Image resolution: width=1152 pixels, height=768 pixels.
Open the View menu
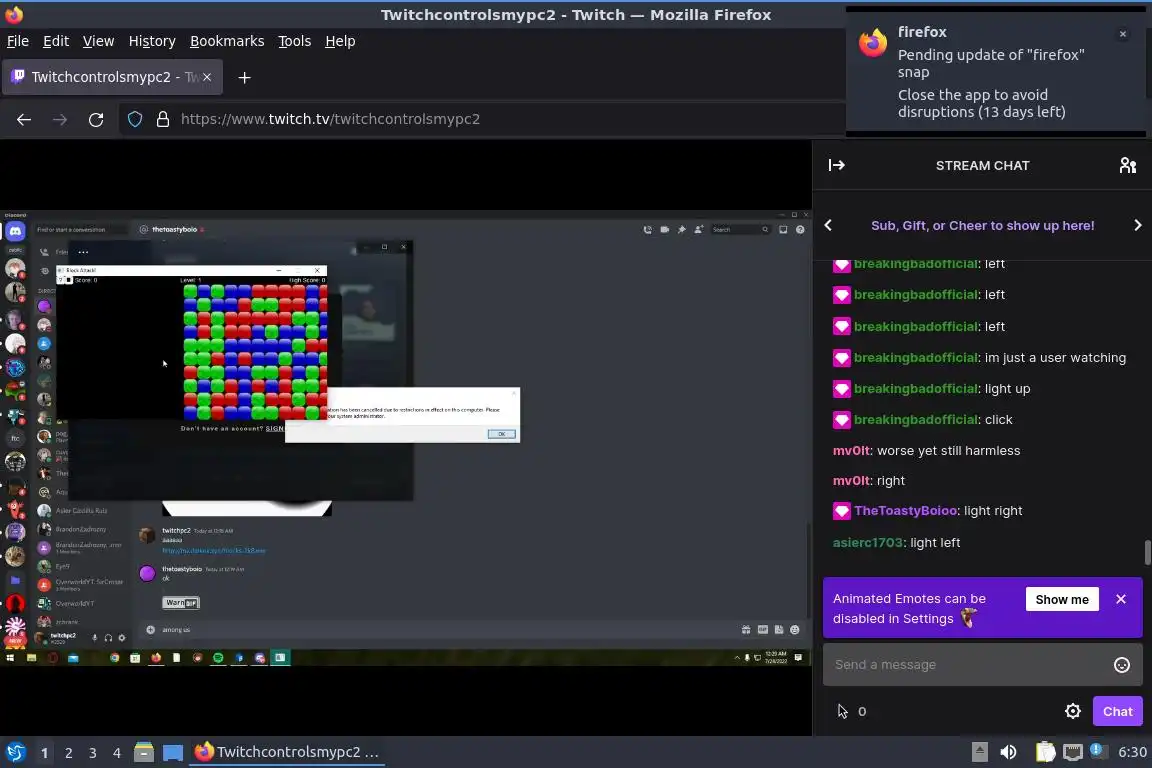(98, 41)
